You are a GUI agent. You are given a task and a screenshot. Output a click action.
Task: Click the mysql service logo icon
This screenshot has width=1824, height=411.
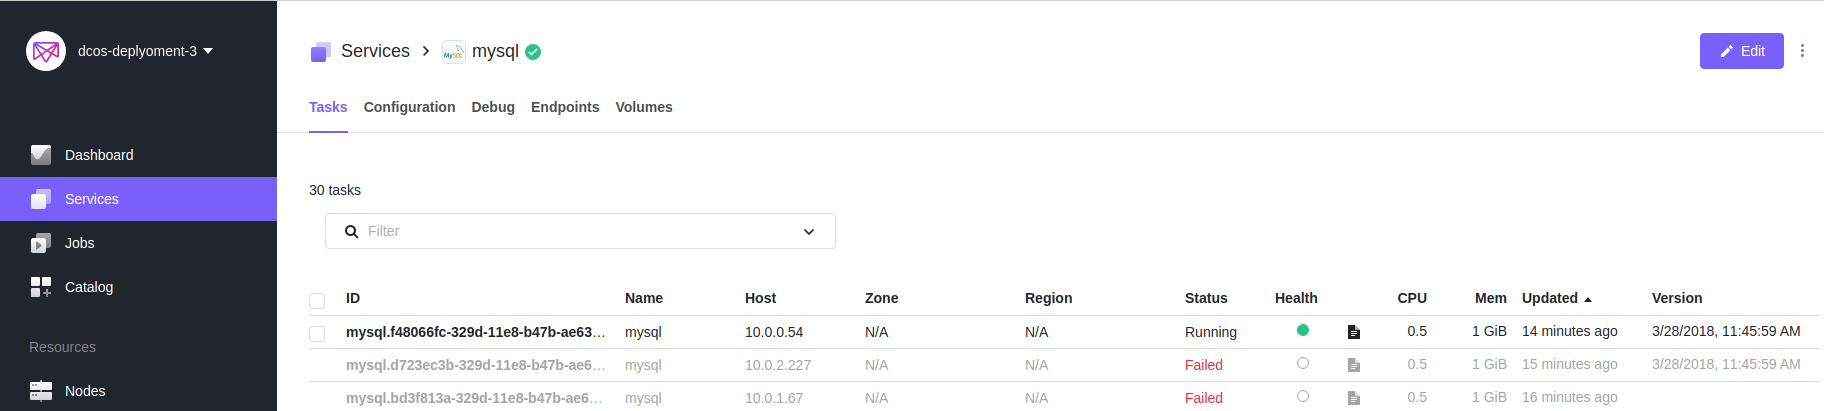coord(454,52)
